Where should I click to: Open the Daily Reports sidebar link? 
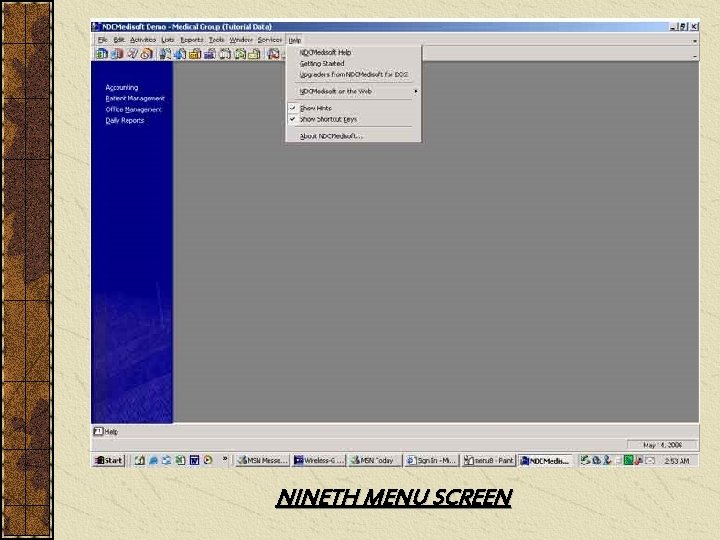click(125, 120)
